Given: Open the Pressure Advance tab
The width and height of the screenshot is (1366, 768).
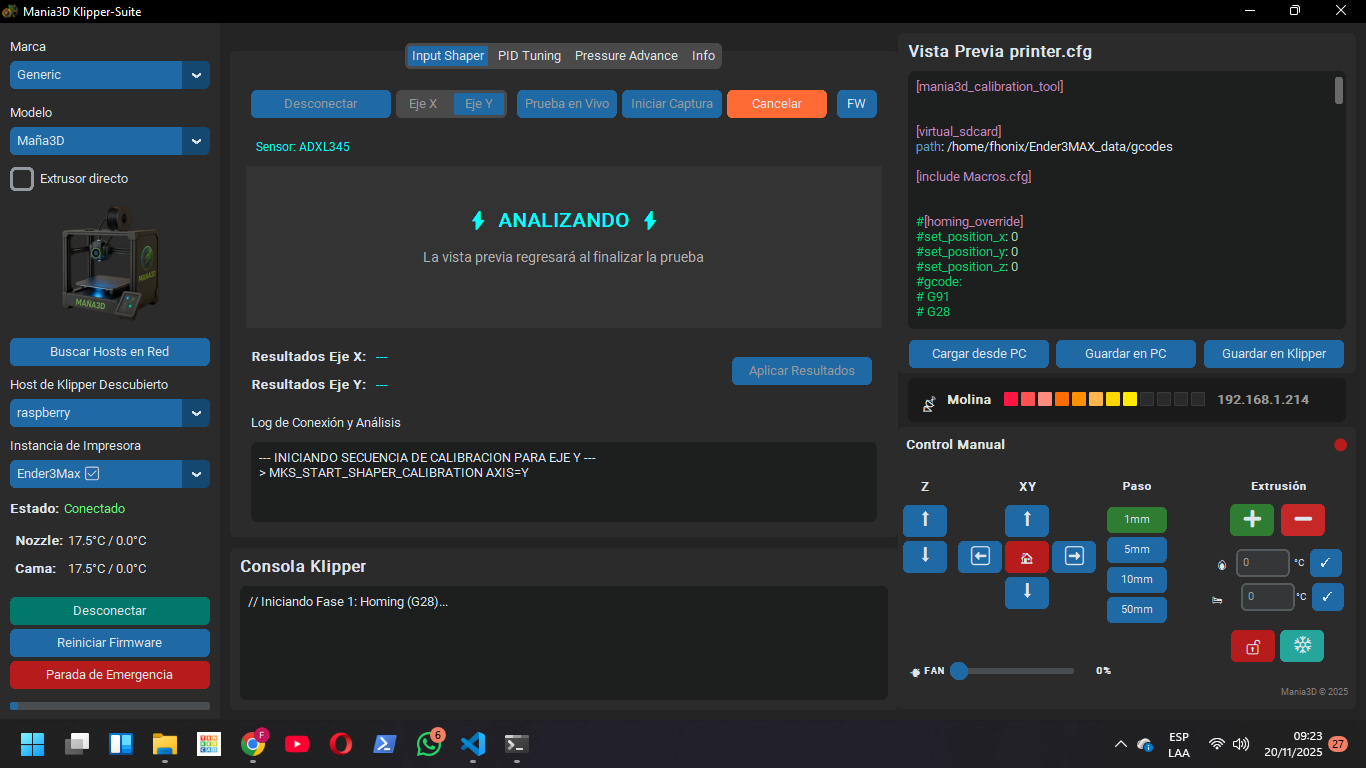Looking at the screenshot, I should [x=626, y=56].
